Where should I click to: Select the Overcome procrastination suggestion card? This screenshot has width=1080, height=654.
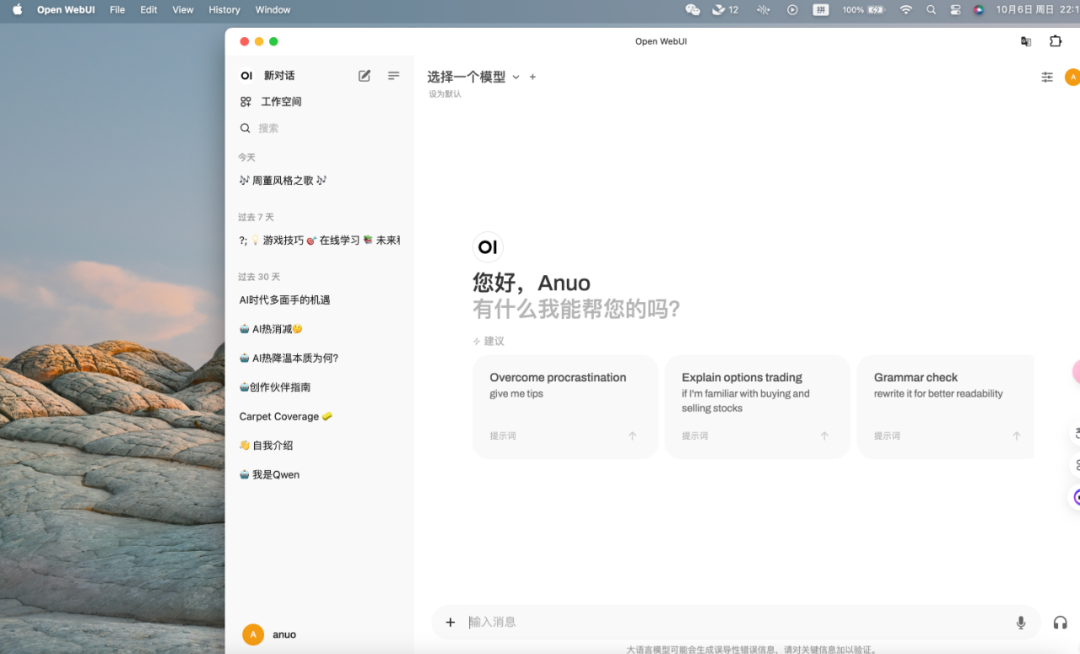pos(565,406)
